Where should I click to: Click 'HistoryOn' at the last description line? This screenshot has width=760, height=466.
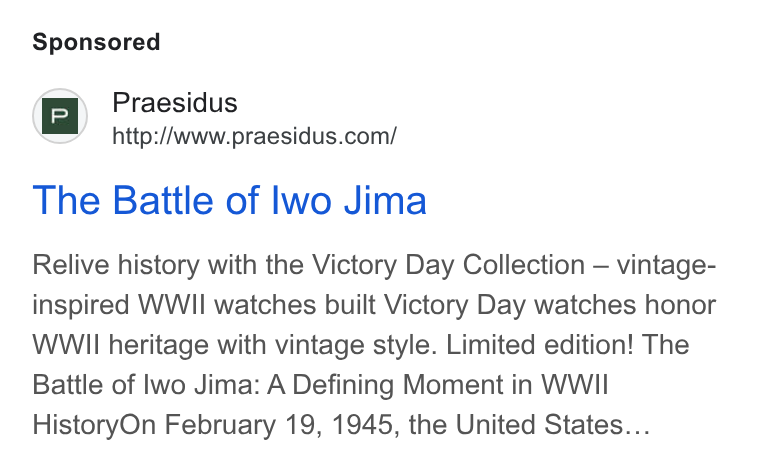pos(94,425)
